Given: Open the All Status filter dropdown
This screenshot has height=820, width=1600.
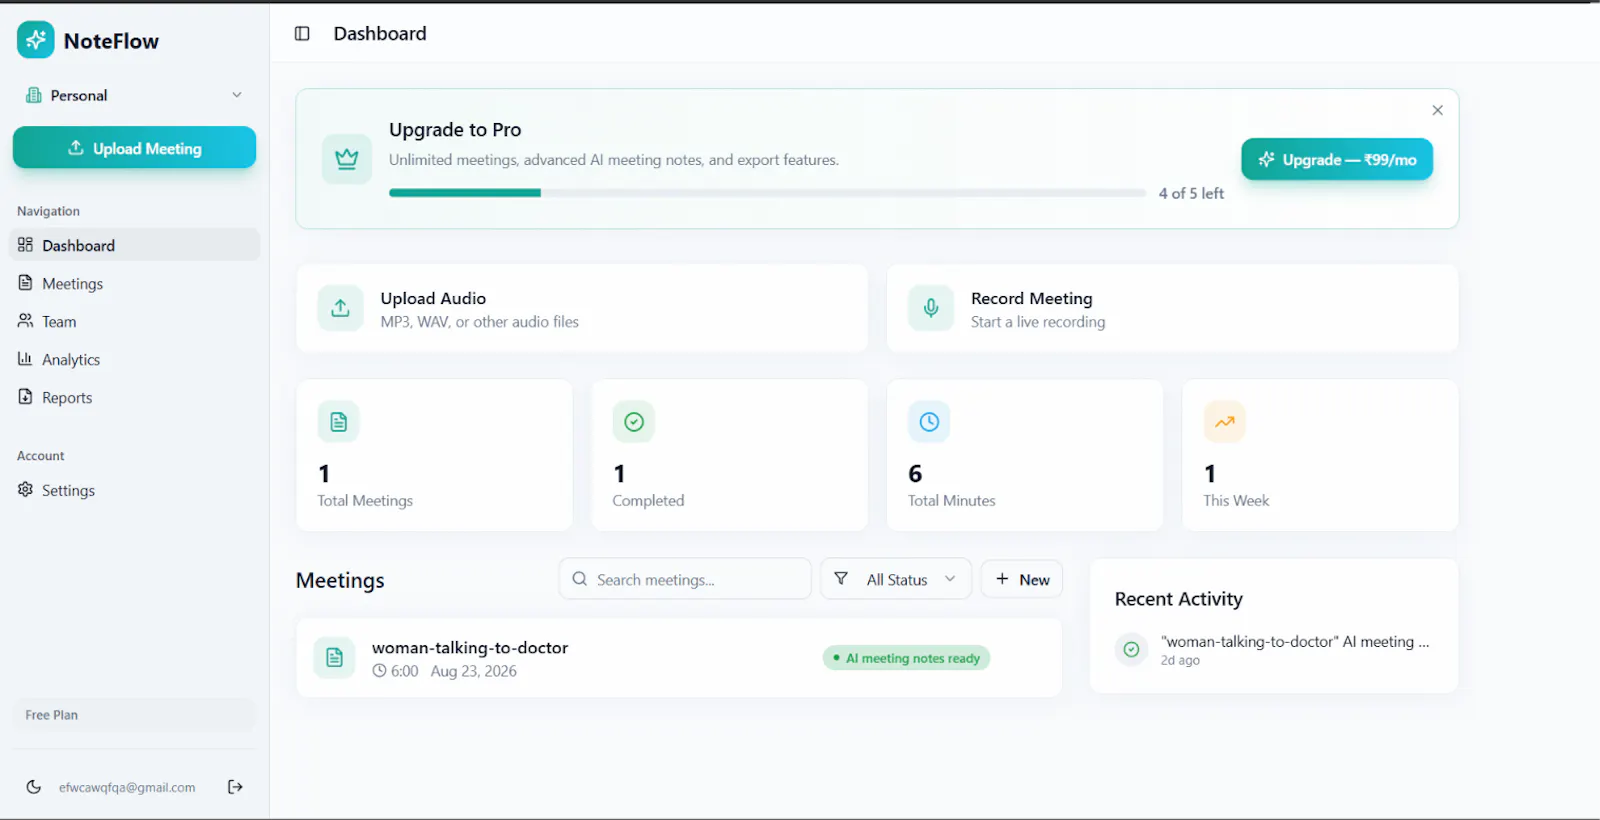Looking at the screenshot, I should [x=896, y=579].
